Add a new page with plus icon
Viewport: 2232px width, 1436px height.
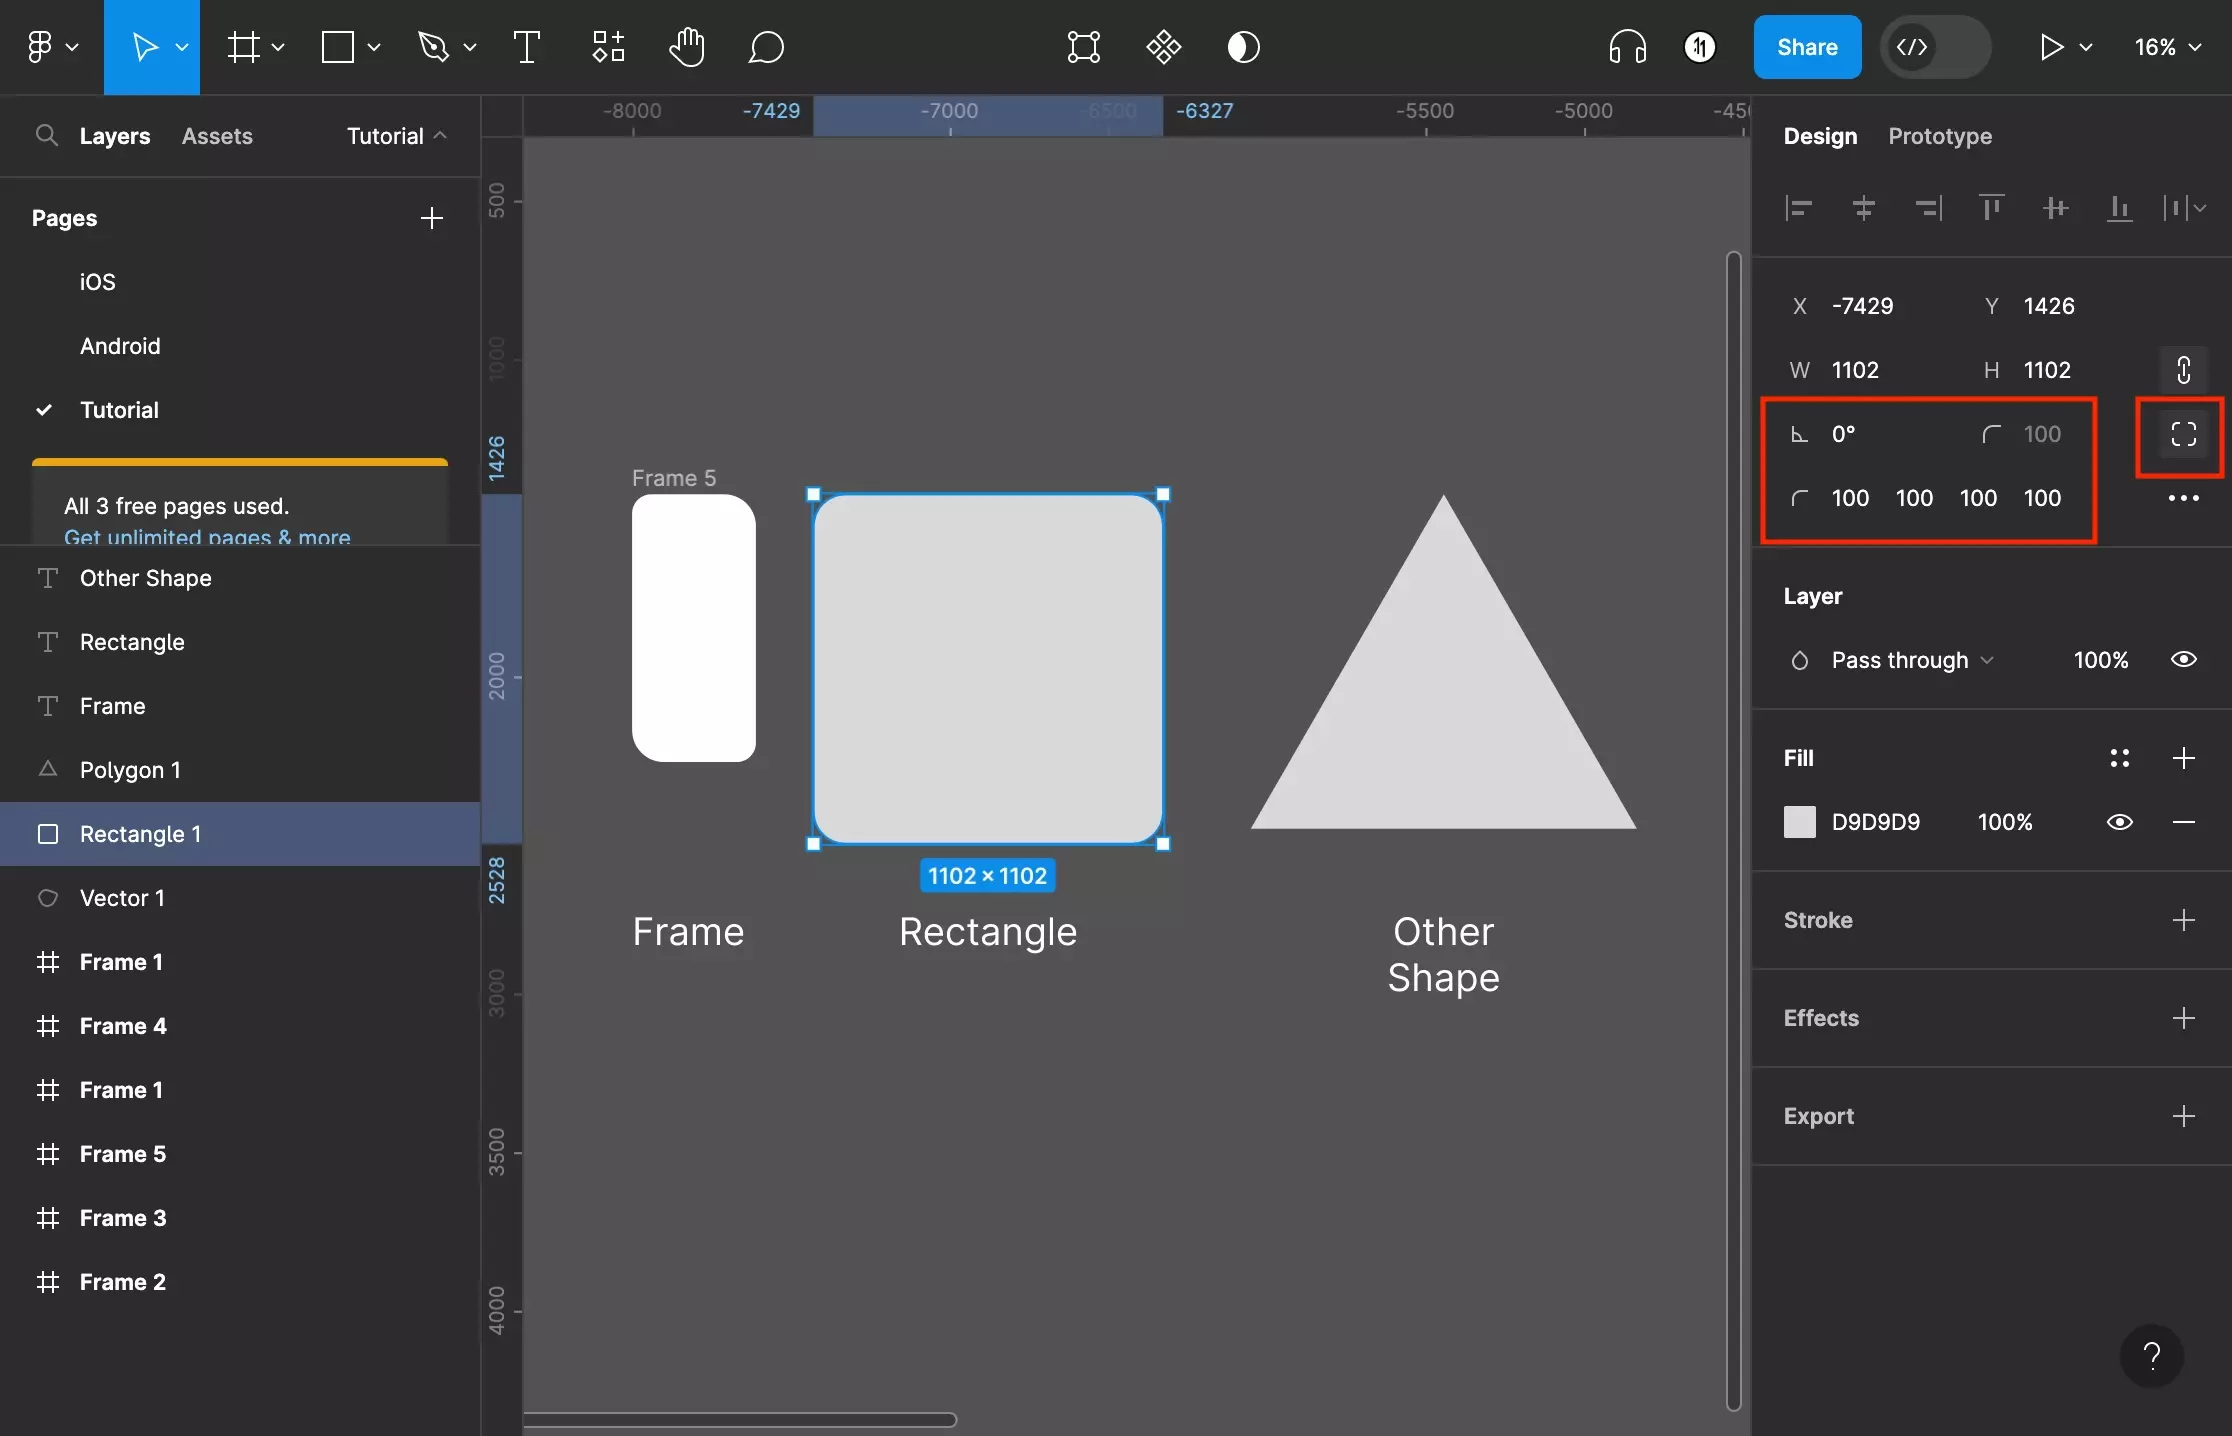[432, 218]
